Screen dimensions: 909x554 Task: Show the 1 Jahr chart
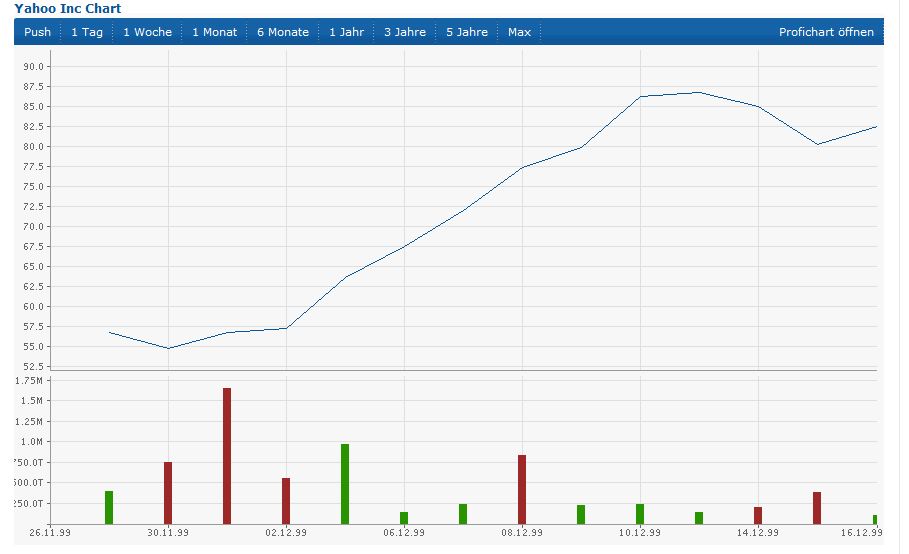tap(347, 32)
